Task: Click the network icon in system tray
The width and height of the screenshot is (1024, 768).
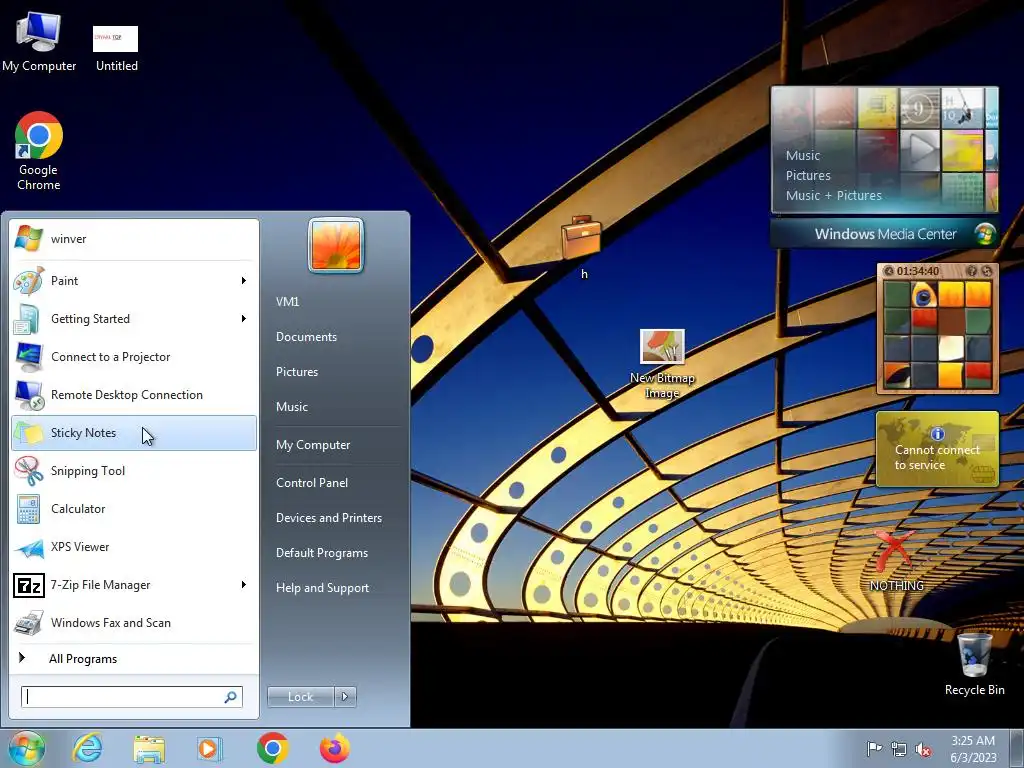Action: point(899,749)
